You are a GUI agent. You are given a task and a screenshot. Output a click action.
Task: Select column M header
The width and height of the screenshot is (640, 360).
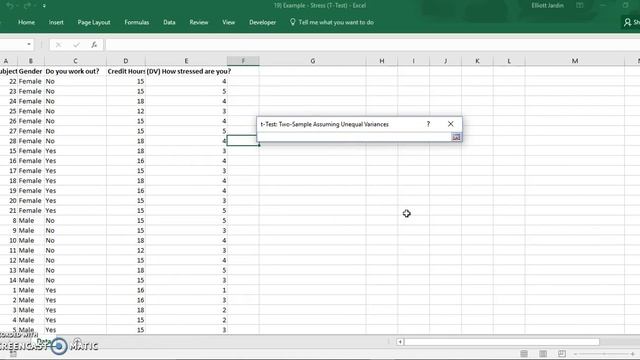pyautogui.click(x=575, y=61)
